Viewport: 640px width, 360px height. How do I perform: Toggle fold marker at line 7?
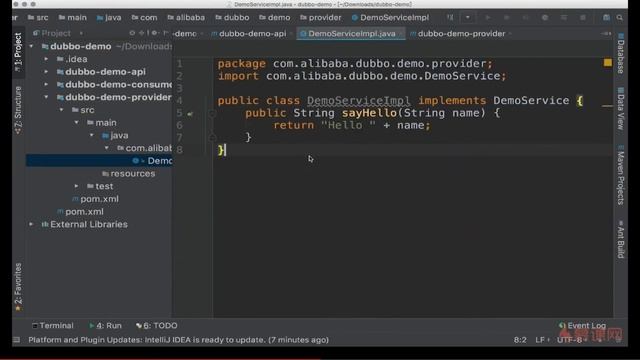tap(212, 138)
